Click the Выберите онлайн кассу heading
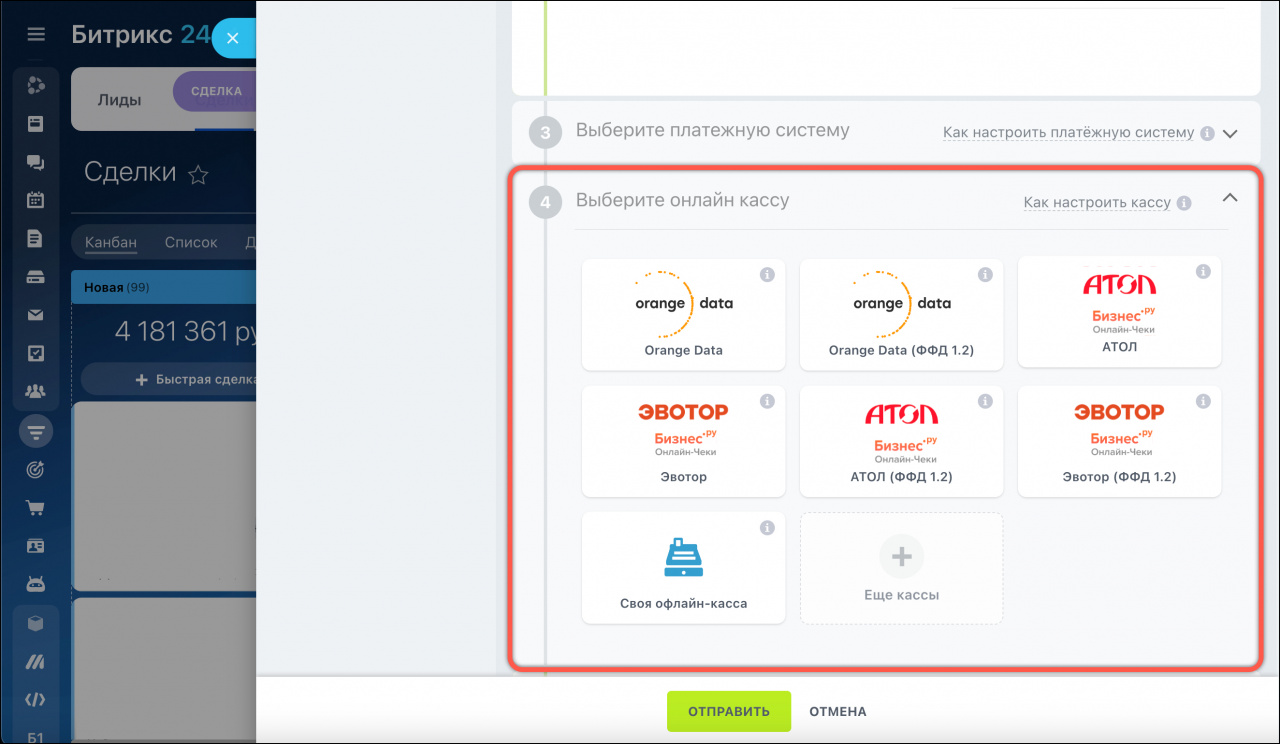This screenshot has width=1280, height=744. point(682,200)
